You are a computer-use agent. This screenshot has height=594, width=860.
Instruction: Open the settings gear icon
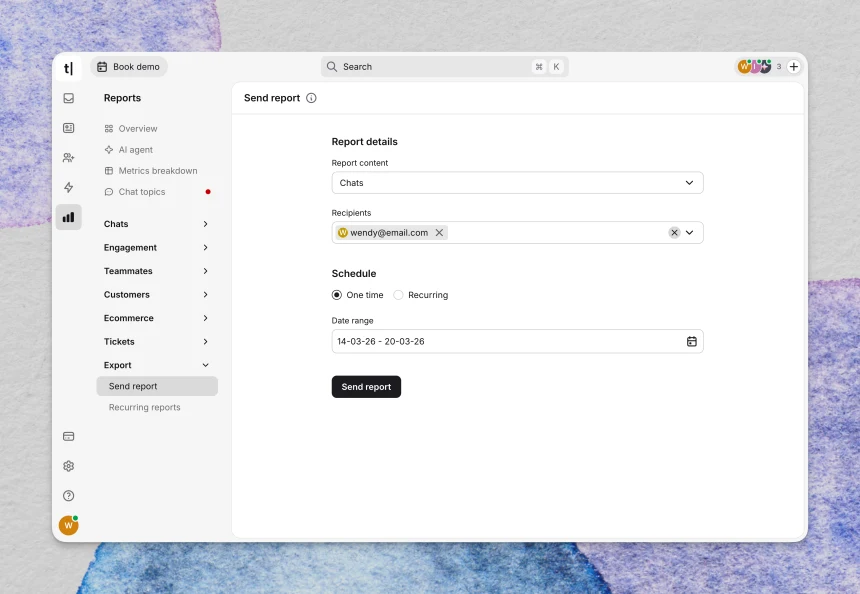coord(69,466)
